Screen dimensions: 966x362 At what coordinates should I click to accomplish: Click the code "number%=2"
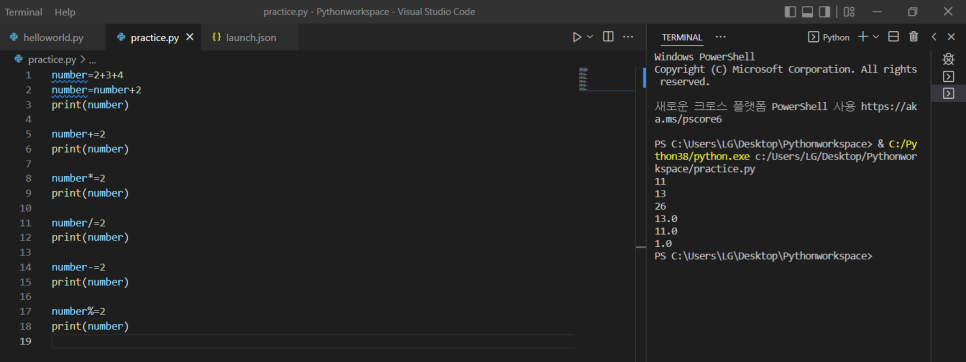coord(78,312)
